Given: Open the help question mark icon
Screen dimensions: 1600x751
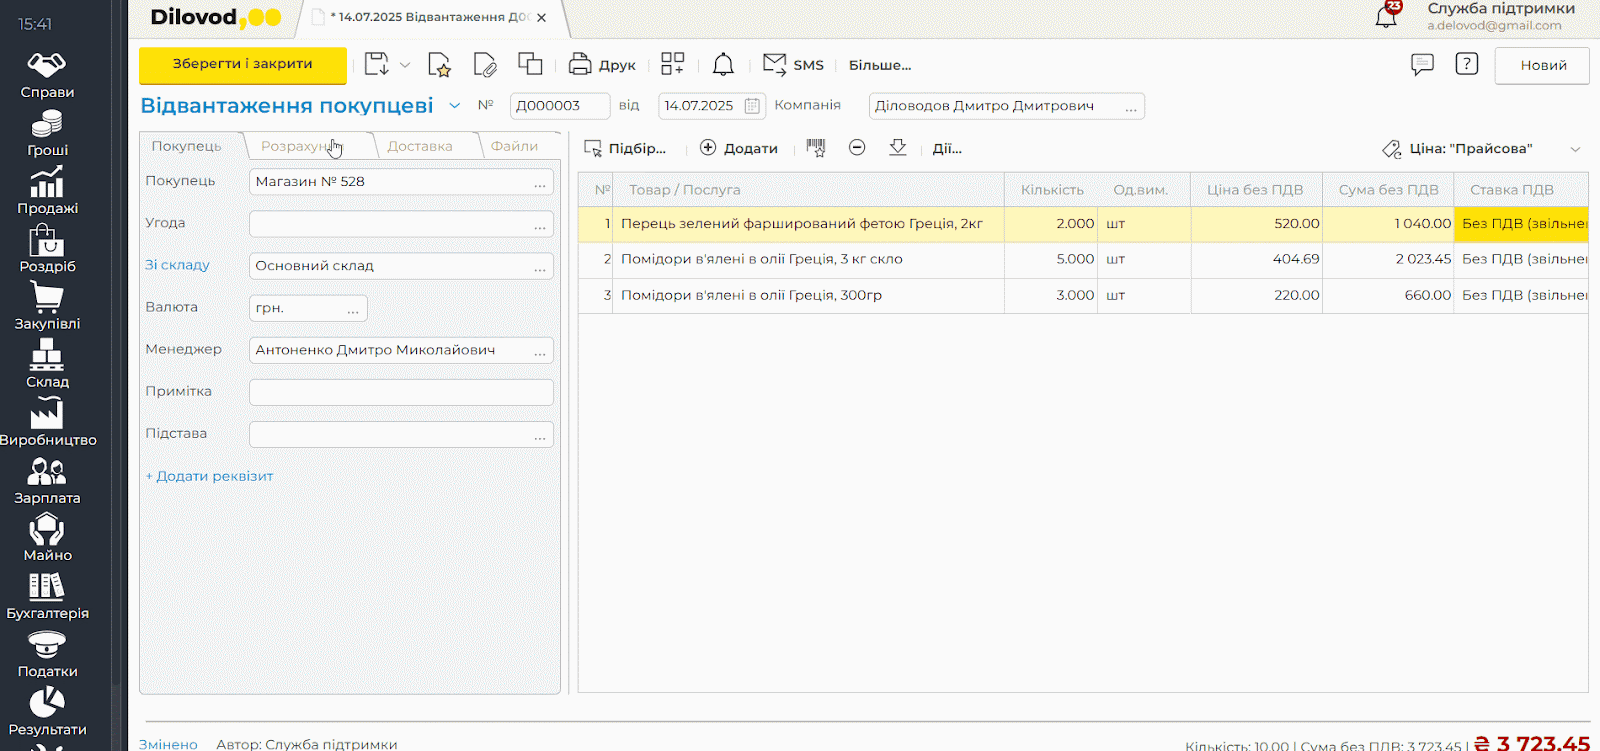Looking at the screenshot, I should tap(1466, 65).
